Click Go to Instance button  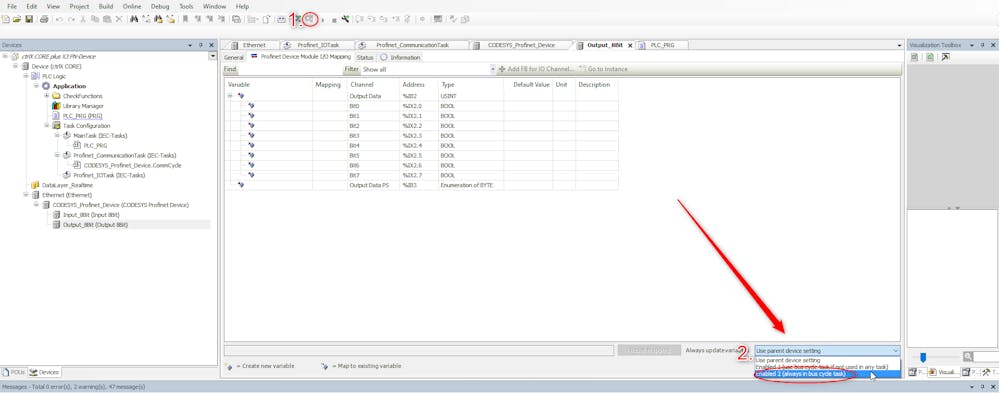click(x=603, y=69)
